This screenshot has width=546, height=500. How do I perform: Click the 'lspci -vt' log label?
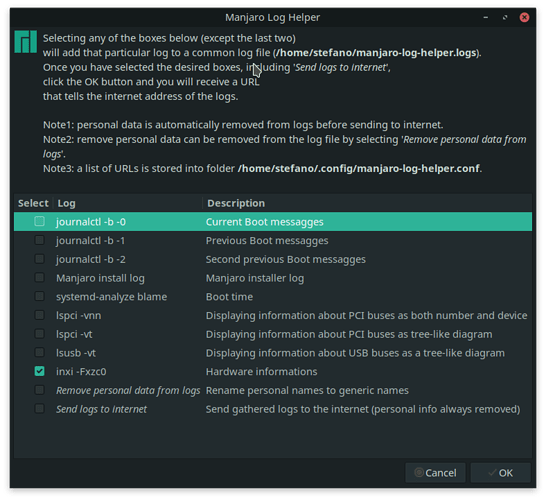pyautogui.click(x=74, y=334)
